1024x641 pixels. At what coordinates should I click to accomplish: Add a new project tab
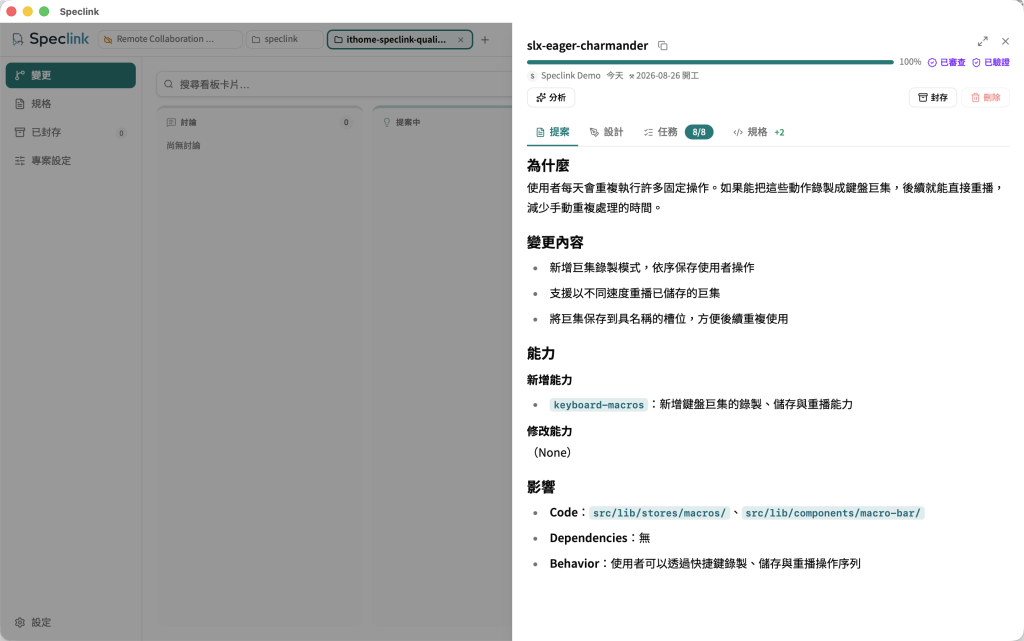point(485,40)
